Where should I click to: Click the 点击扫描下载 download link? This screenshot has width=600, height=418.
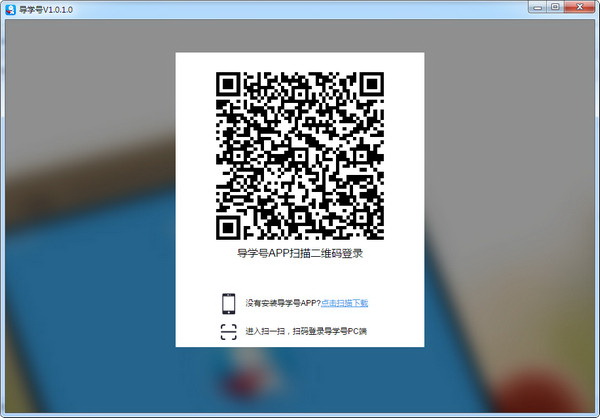coord(344,303)
